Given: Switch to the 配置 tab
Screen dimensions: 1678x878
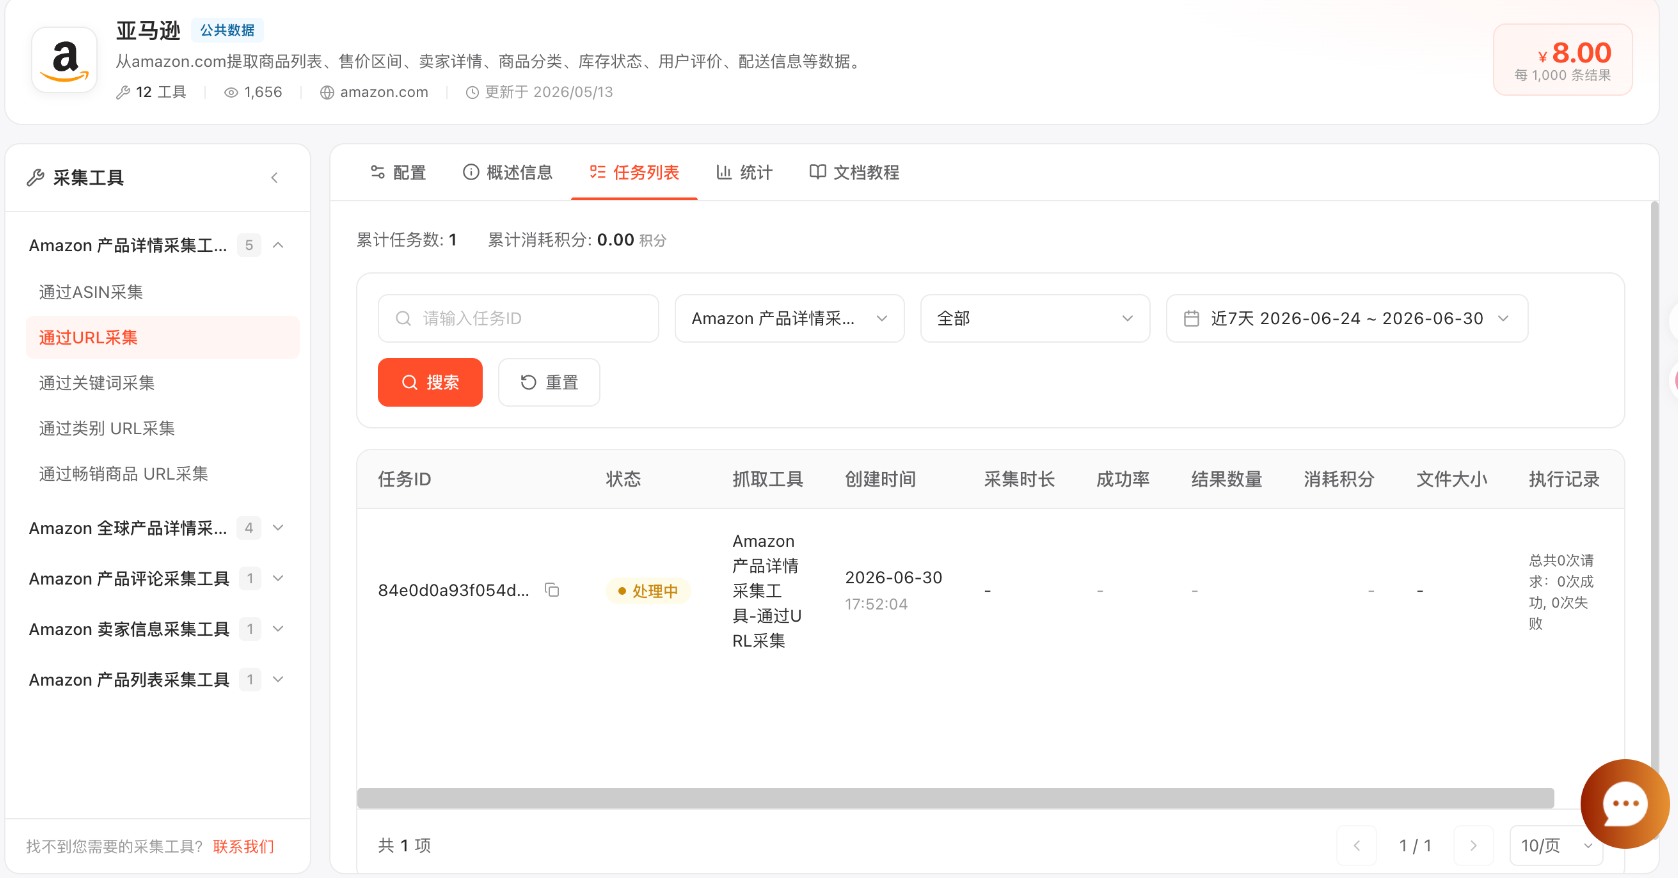Looking at the screenshot, I should tap(398, 173).
